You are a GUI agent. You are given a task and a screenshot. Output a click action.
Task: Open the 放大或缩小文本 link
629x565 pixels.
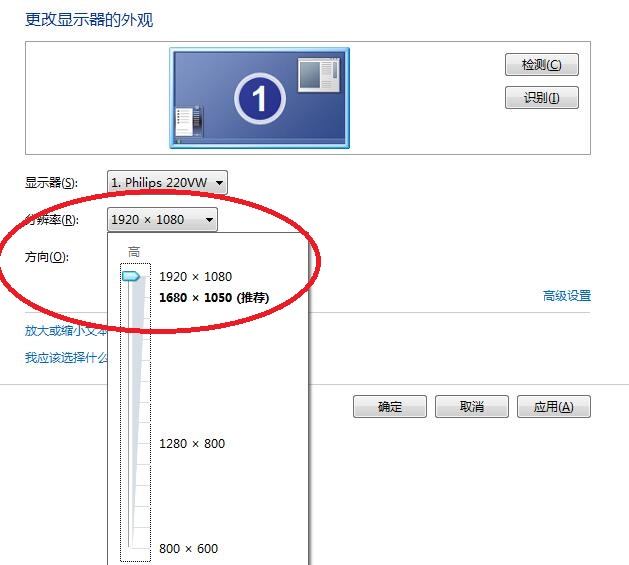(x=65, y=331)
